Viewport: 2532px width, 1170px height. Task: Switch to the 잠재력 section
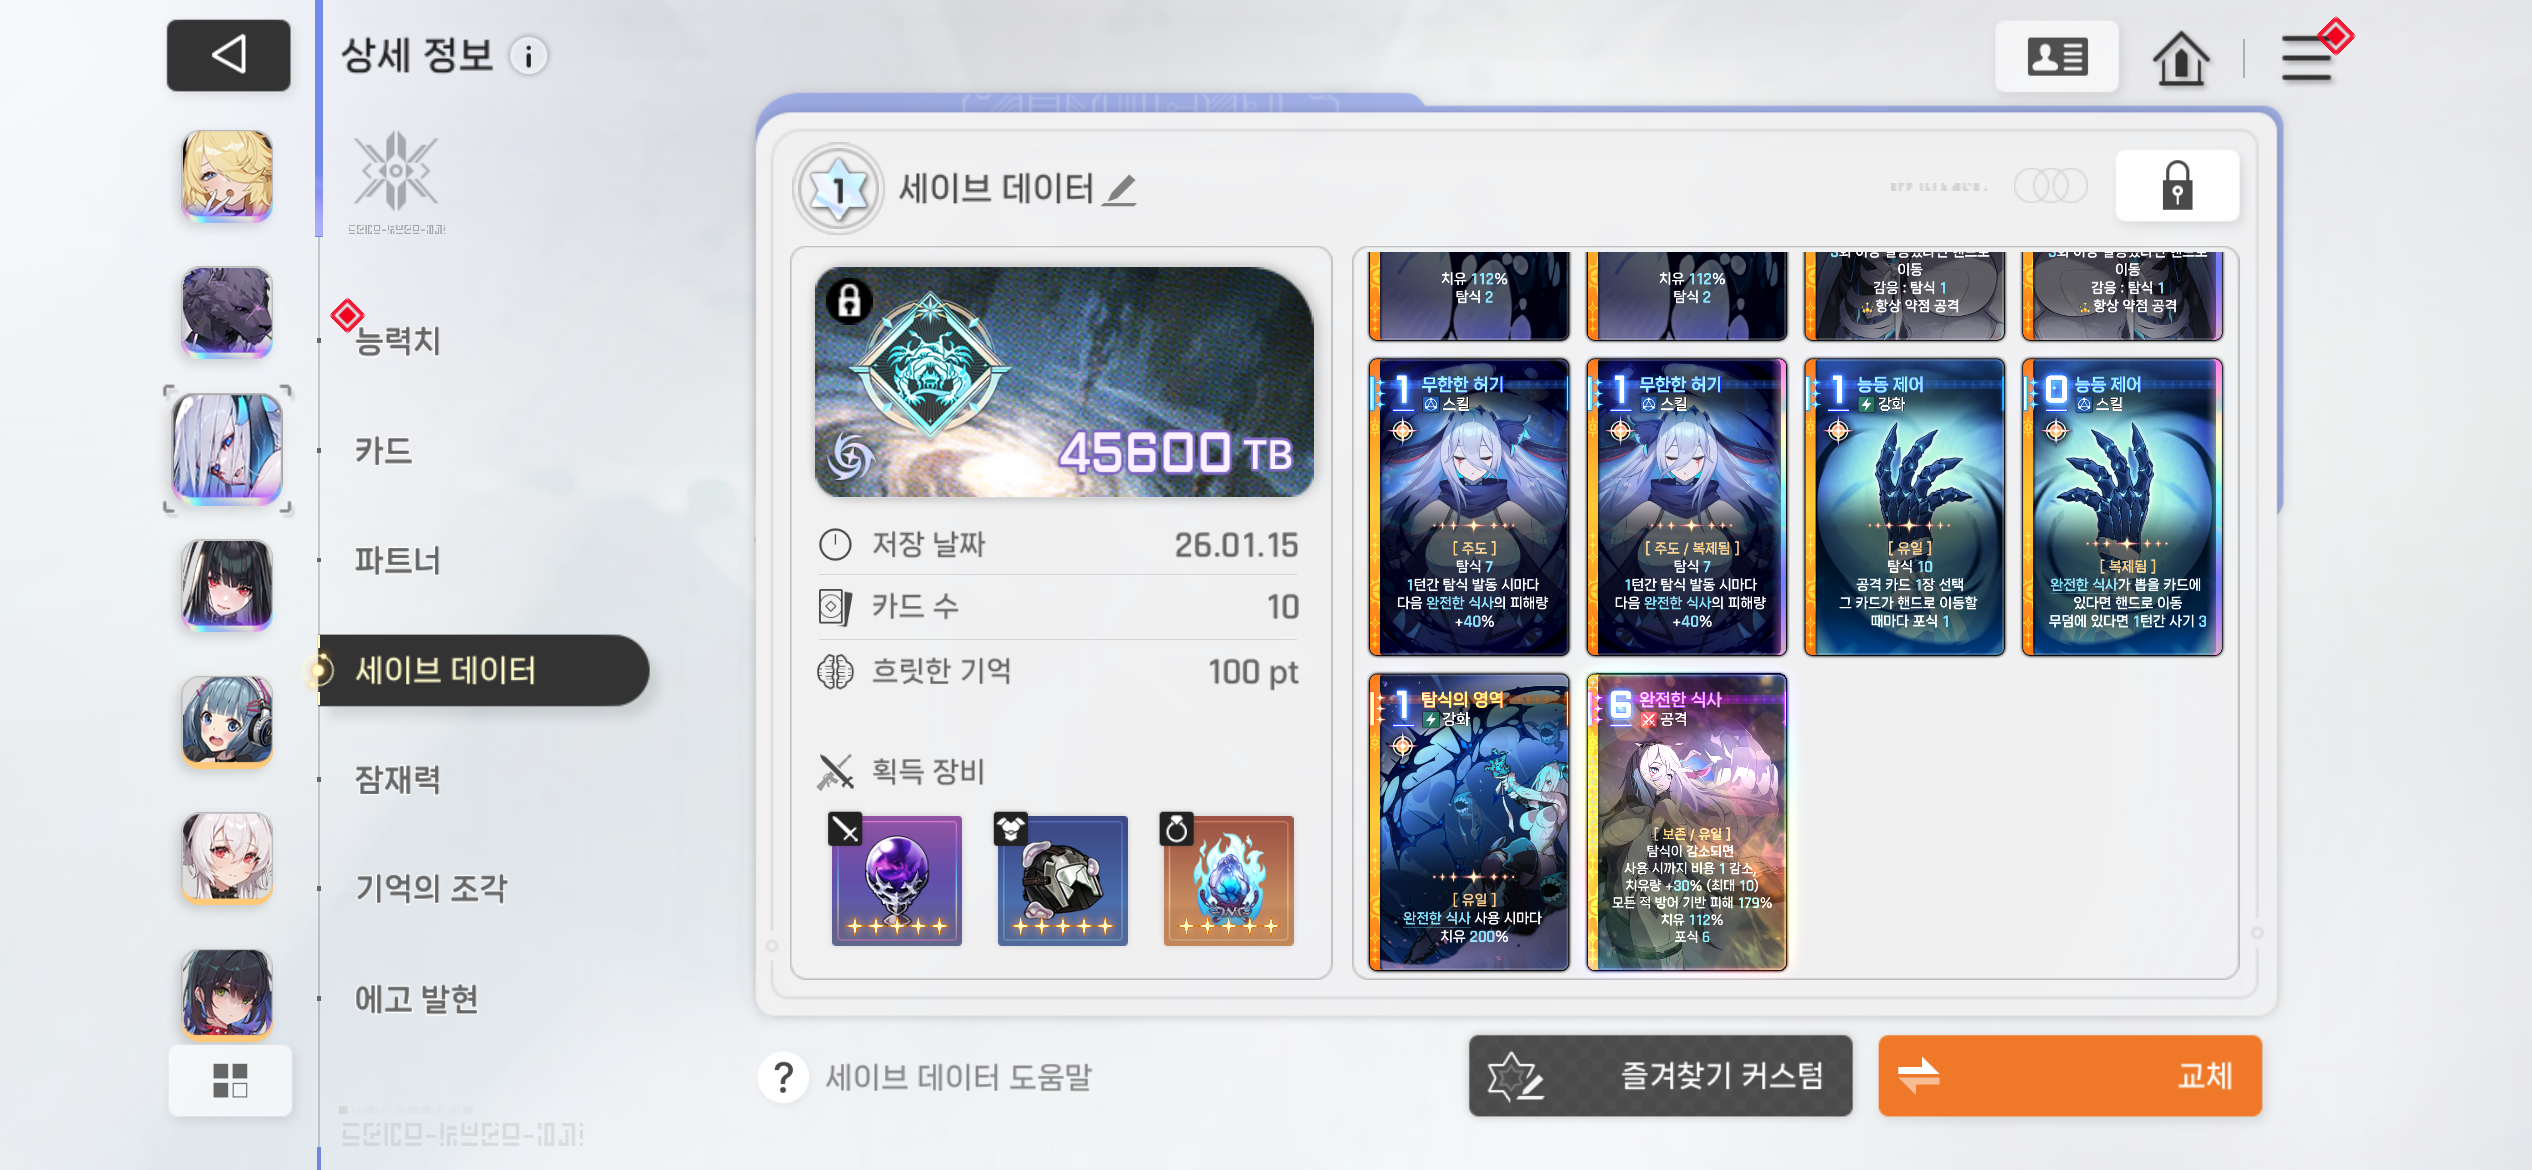398,779
